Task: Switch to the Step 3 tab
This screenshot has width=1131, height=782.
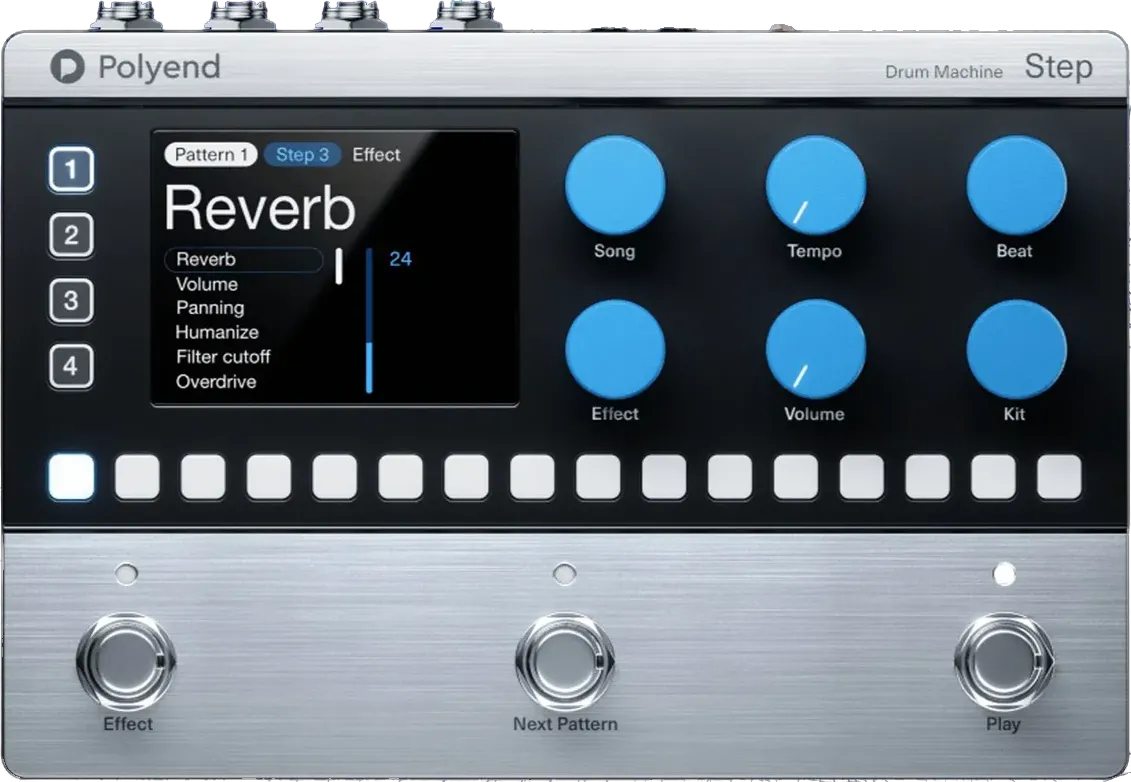Action: tap(302, 155)
